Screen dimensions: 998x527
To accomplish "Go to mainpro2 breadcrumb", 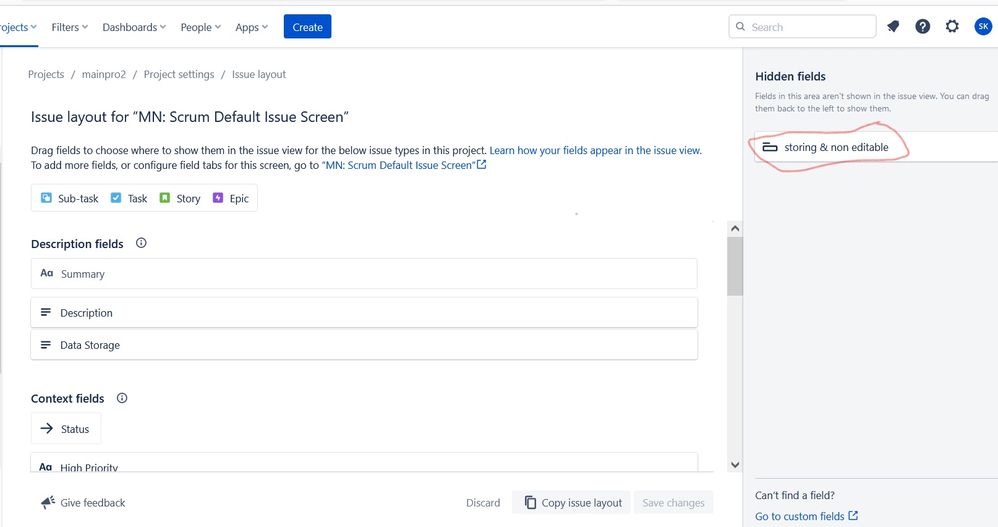I will tap(104, 74).
